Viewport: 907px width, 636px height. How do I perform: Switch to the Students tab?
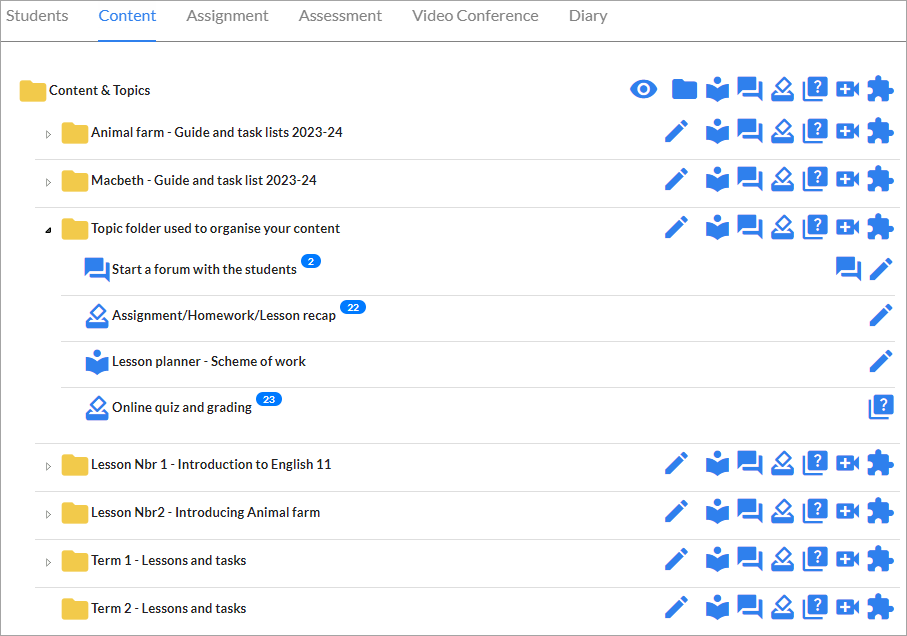point(37,16)
